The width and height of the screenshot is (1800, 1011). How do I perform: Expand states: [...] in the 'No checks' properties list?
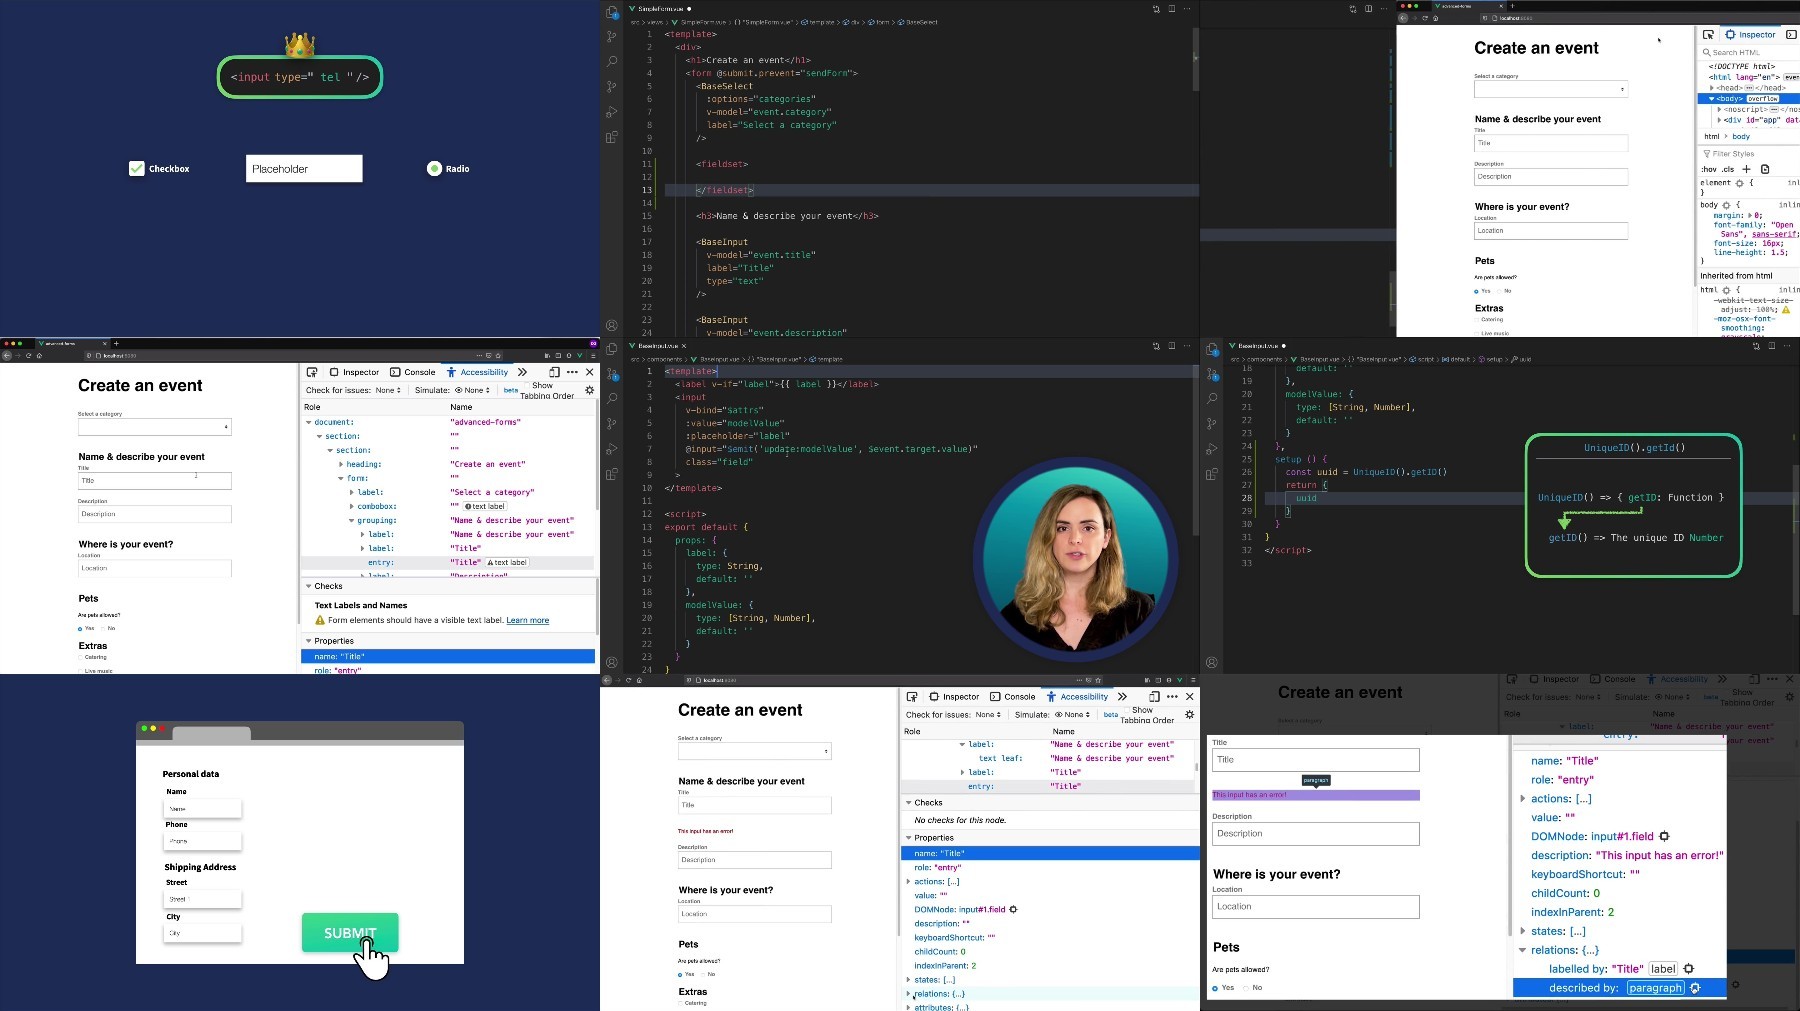[909, 979]
